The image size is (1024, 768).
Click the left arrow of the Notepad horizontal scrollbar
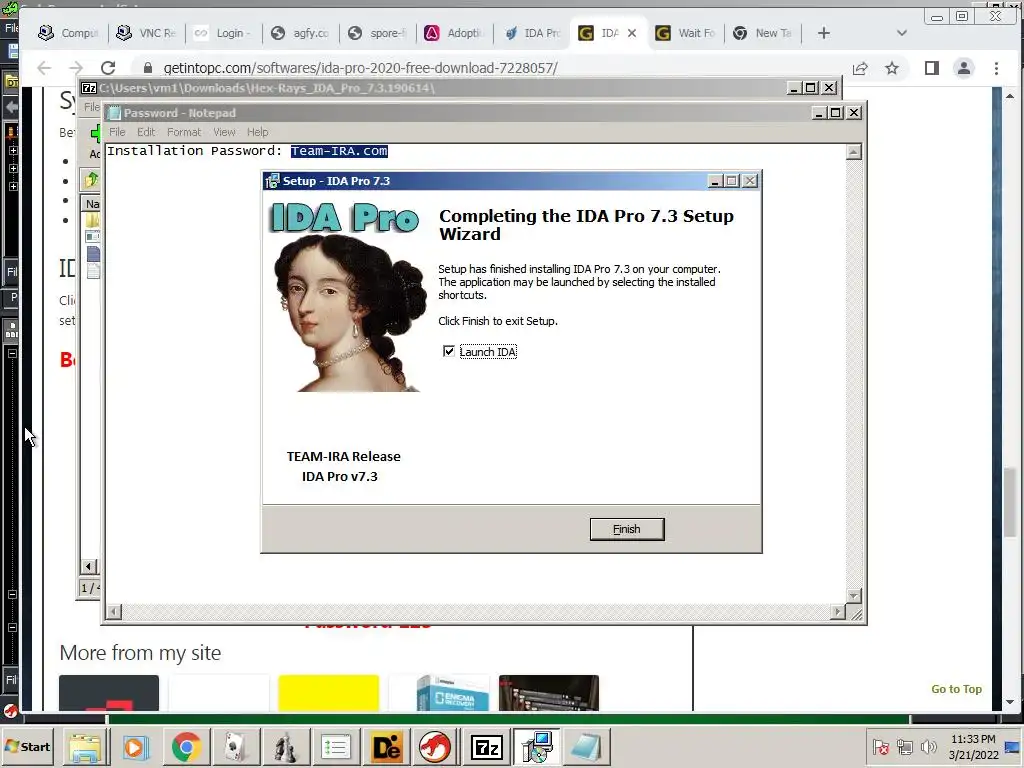click(114, 611)
